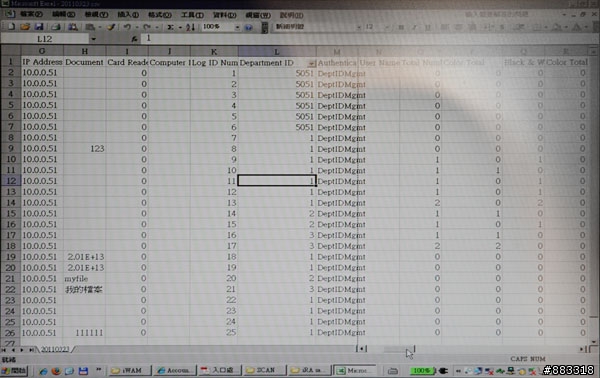
Task: Open the font name dropdown arrow
Action: click(359, 27)
